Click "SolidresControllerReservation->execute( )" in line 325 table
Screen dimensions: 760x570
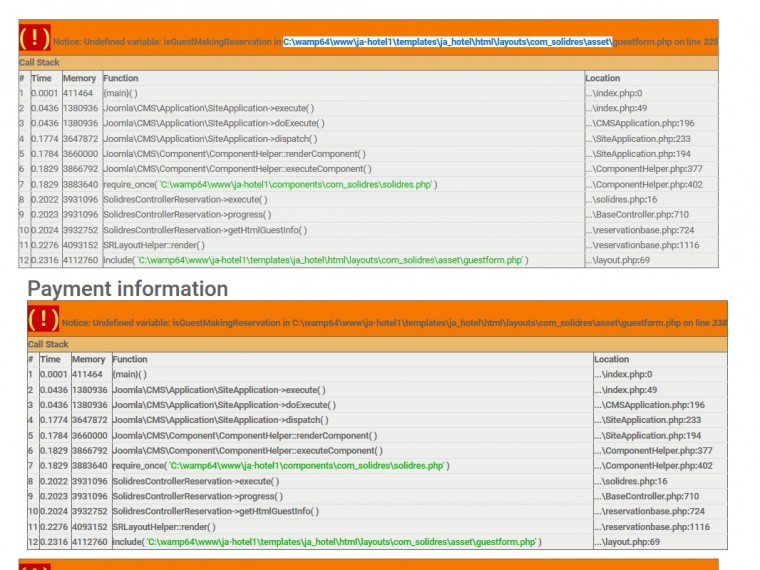click(185, 199)
